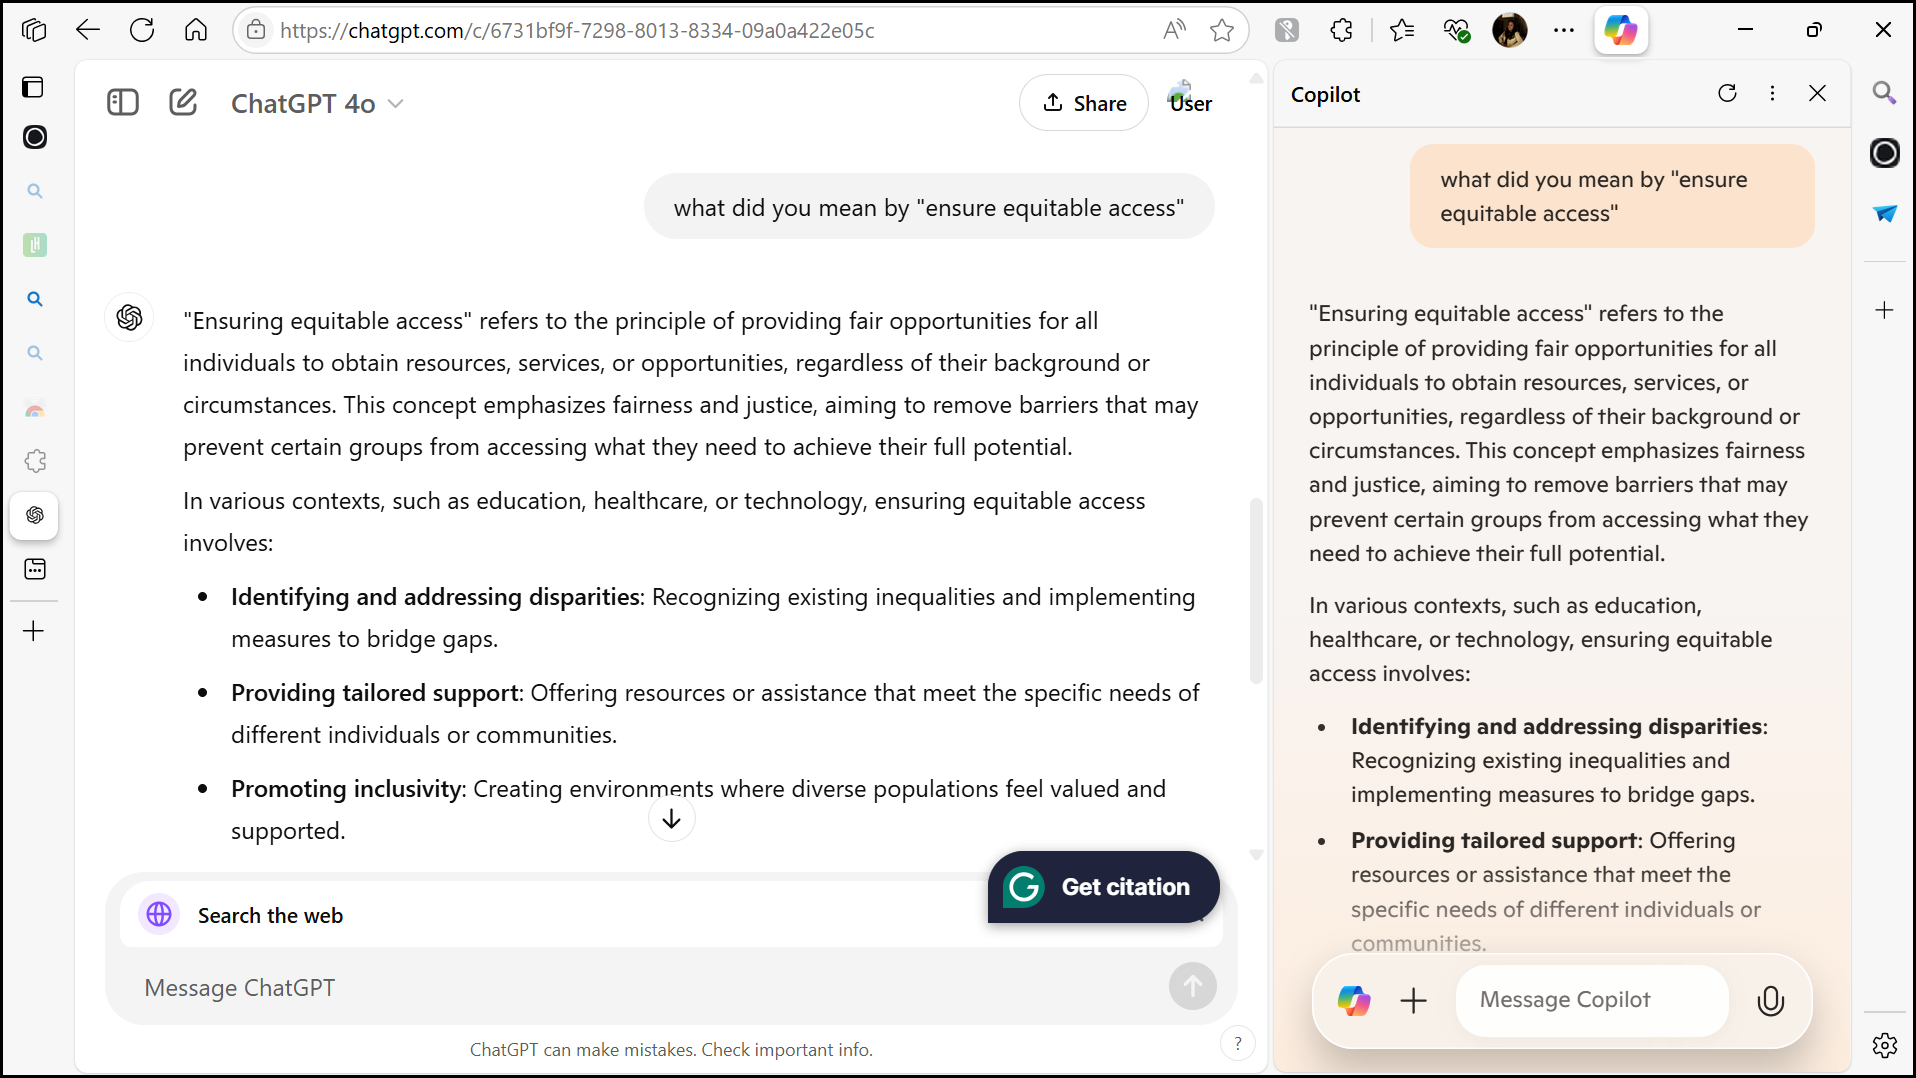Open the blue paper plane sidebar app

coord(1885,213)
